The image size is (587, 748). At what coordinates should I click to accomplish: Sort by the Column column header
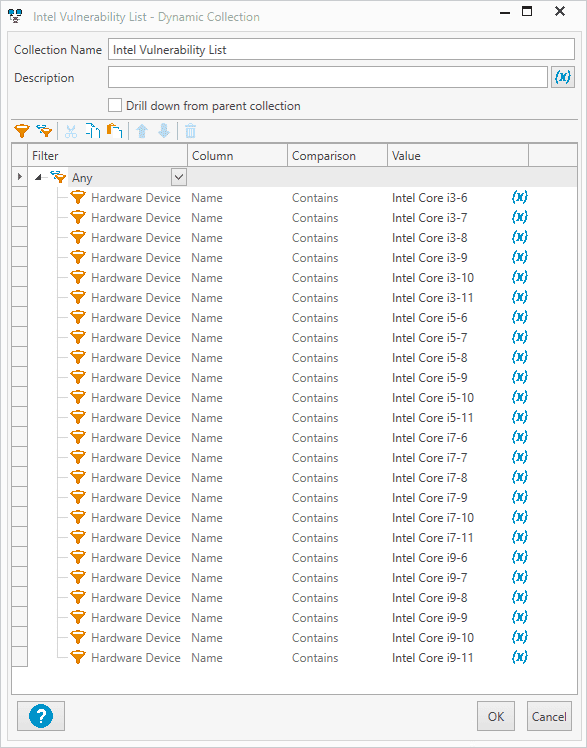click(x=237, y=156)
